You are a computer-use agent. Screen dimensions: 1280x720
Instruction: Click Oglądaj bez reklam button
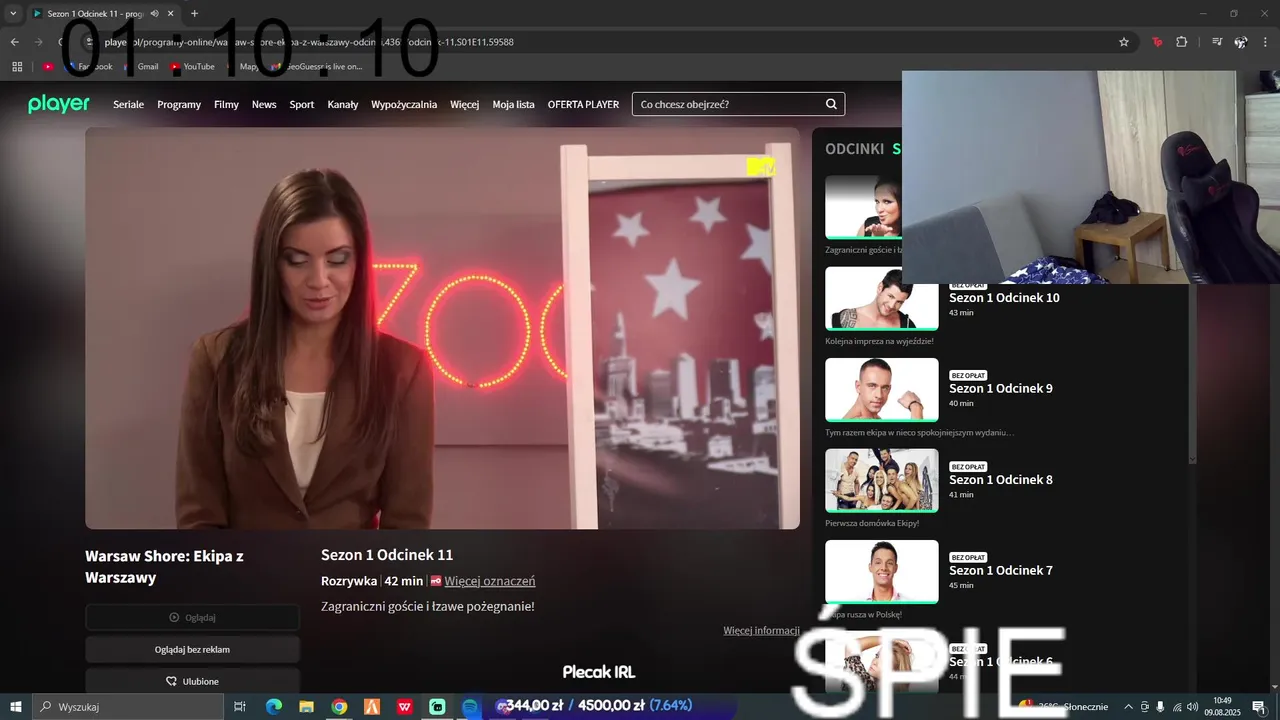pyautogui.click(x=192, y=649)
